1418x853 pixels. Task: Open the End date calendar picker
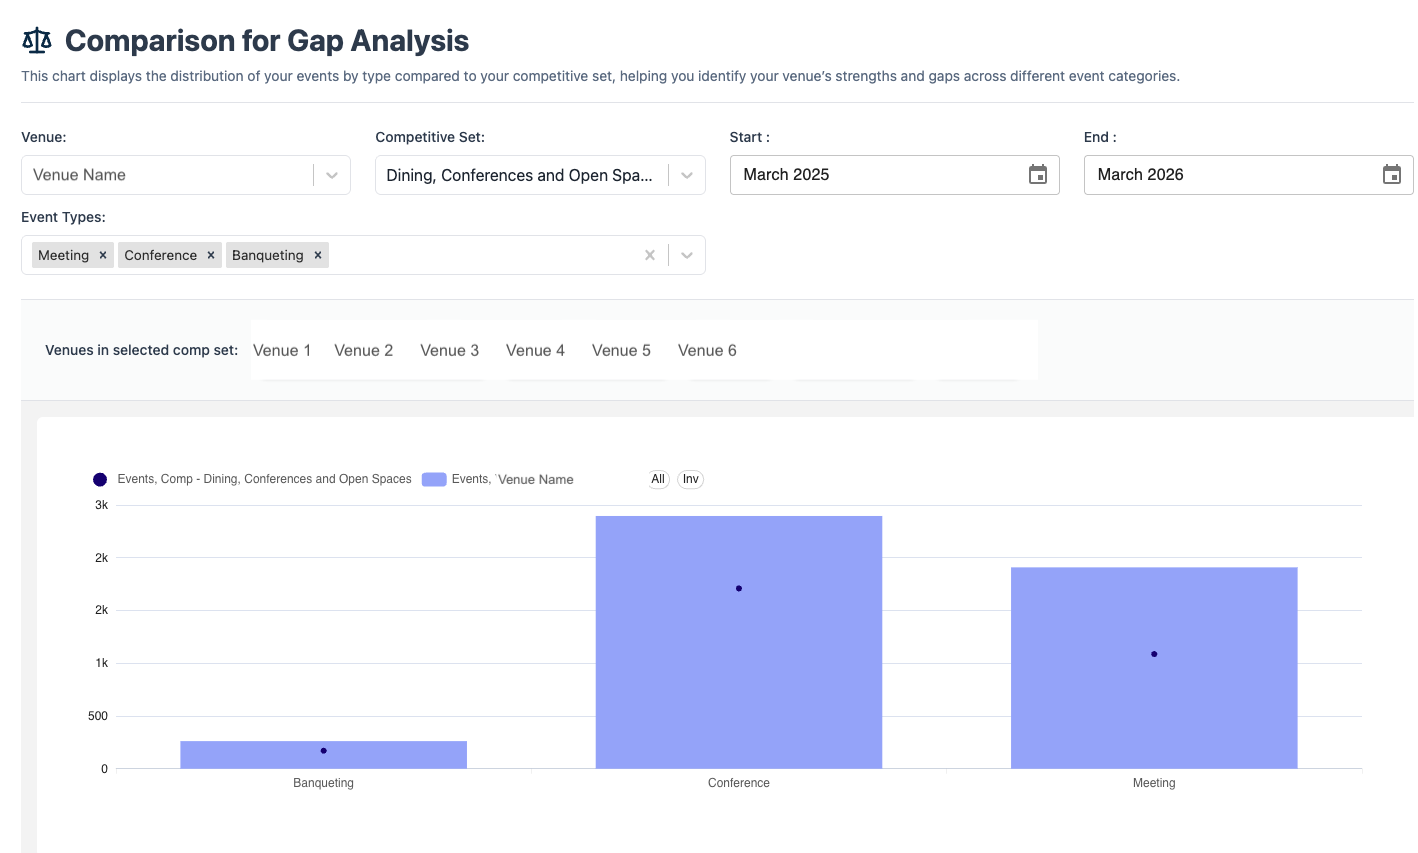point(1393,174)
